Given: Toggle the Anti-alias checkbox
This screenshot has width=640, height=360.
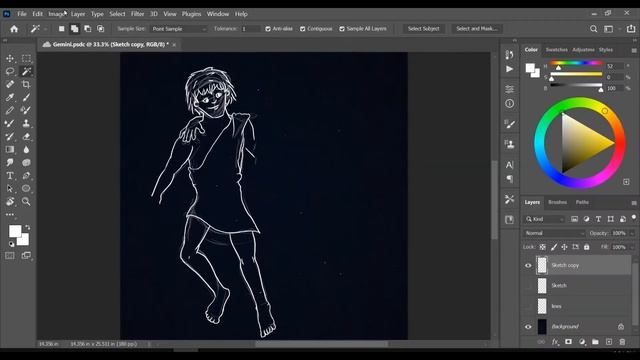Looking at the screenshot, I should point(268,29).
